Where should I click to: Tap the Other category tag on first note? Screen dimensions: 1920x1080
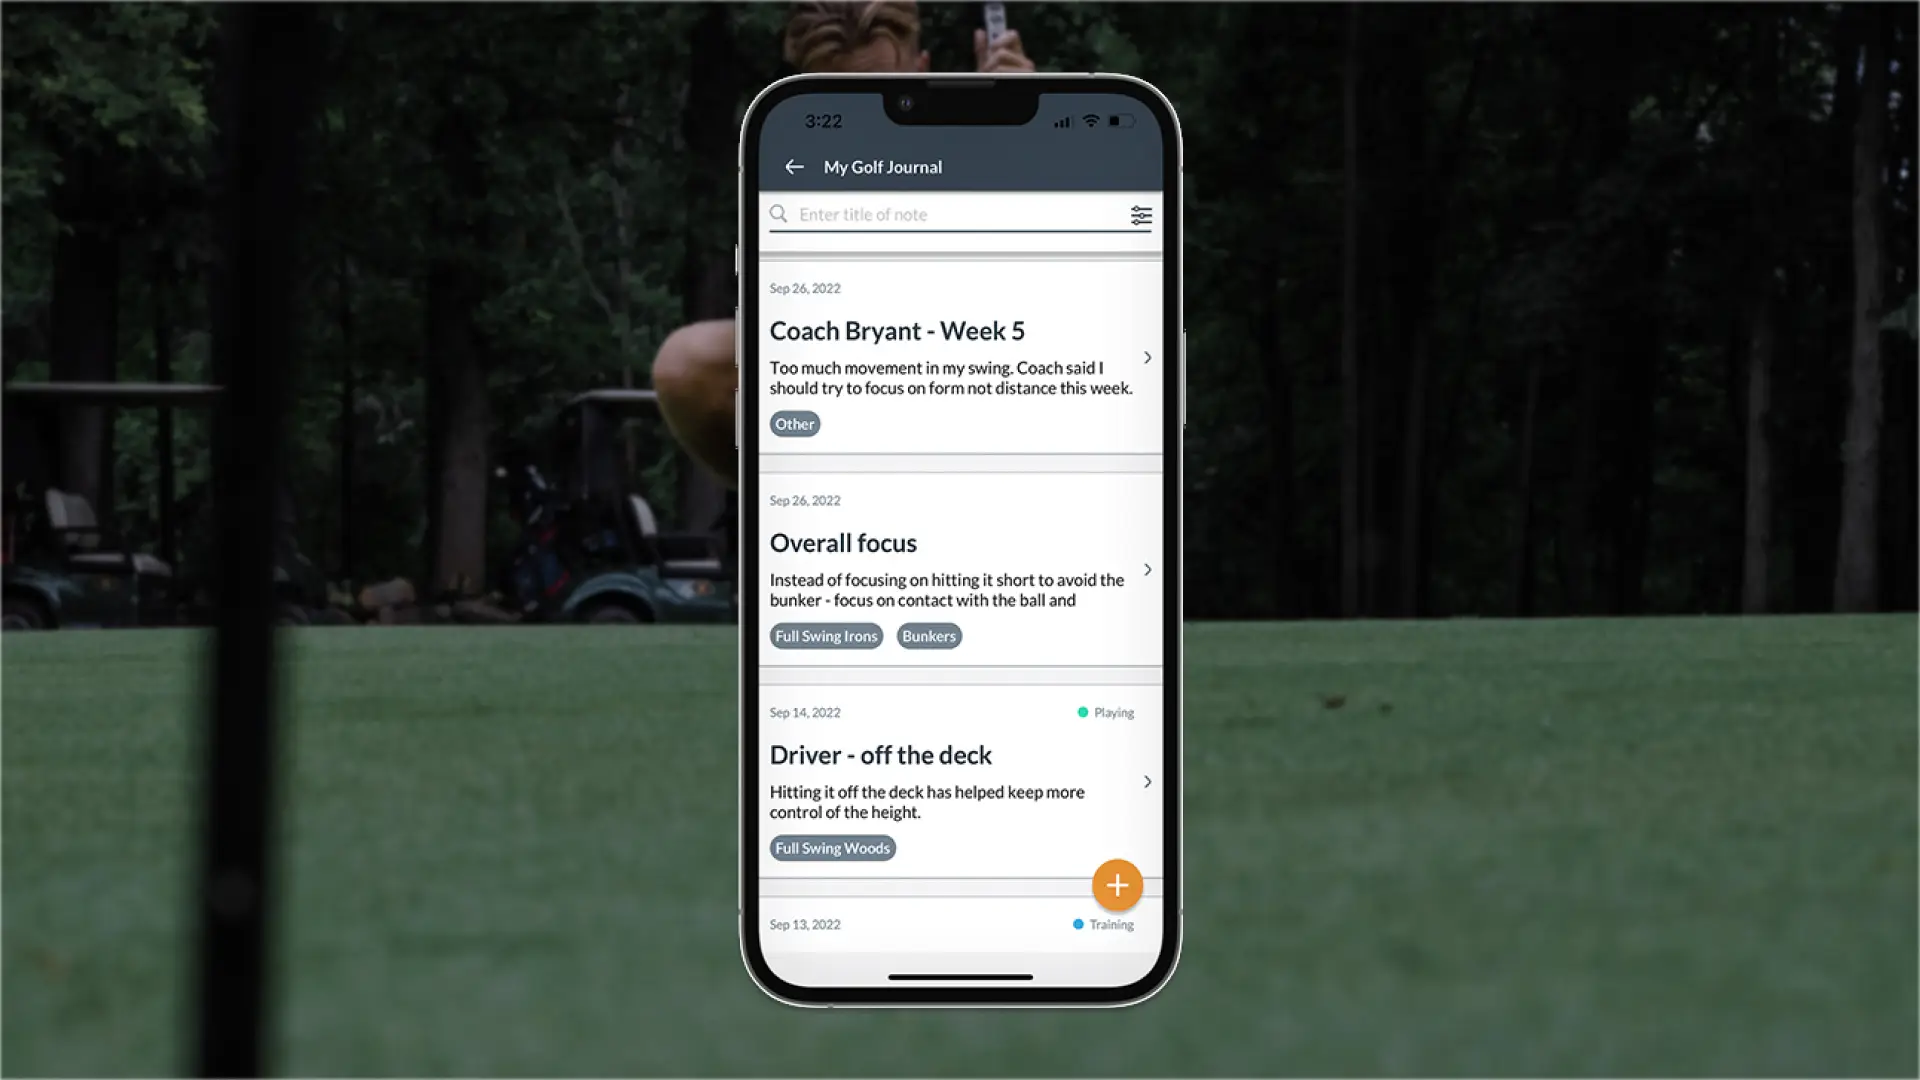click(794, 423)
